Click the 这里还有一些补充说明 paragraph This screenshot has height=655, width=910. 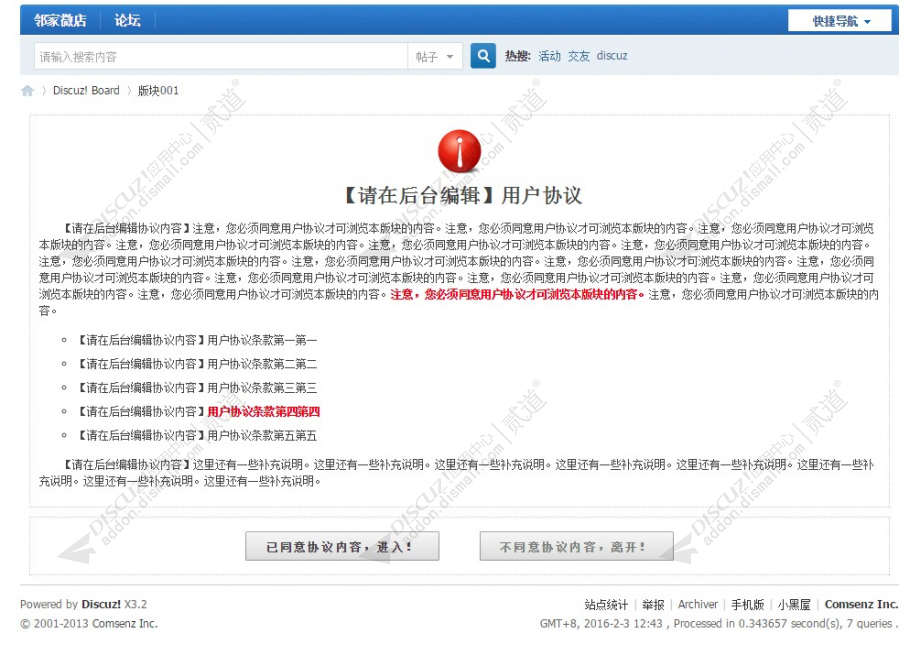pos(459,472)
